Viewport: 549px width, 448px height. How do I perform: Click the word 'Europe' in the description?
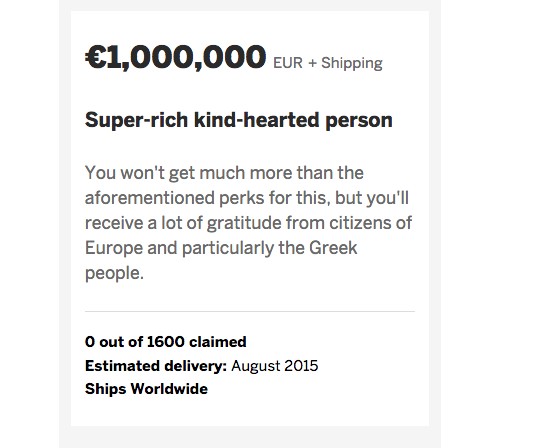click(x=114, y=248)
